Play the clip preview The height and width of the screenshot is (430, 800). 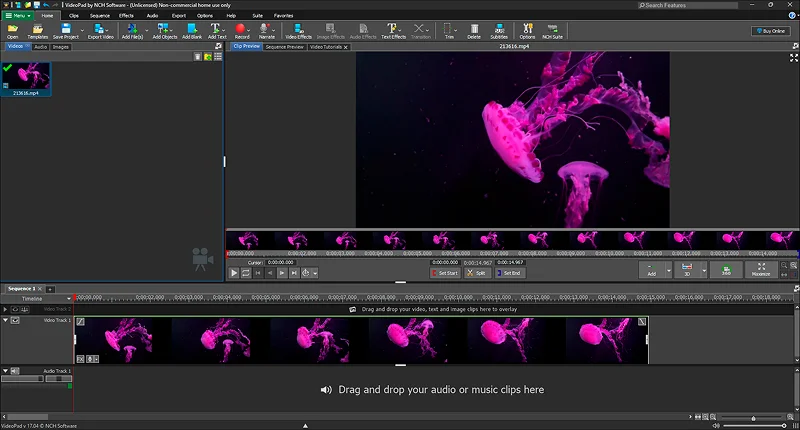point(234,273)
